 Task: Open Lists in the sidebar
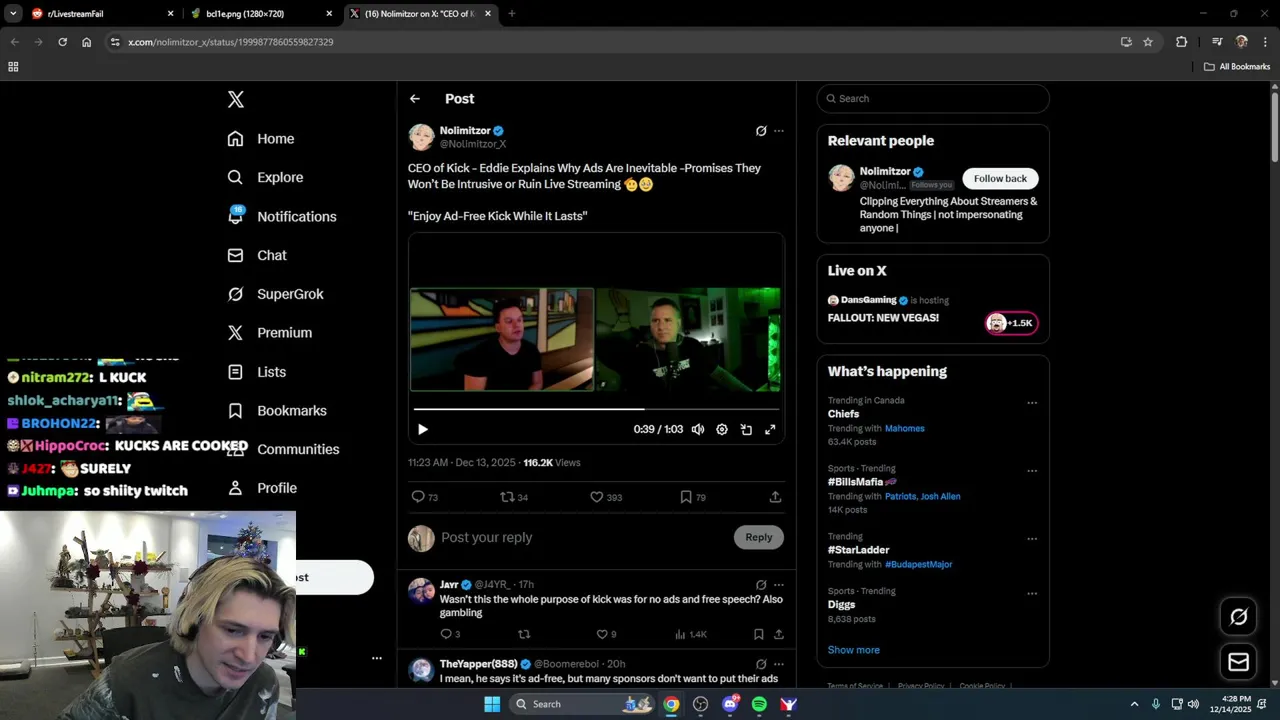pyautogui.click(x=257, y=372)
